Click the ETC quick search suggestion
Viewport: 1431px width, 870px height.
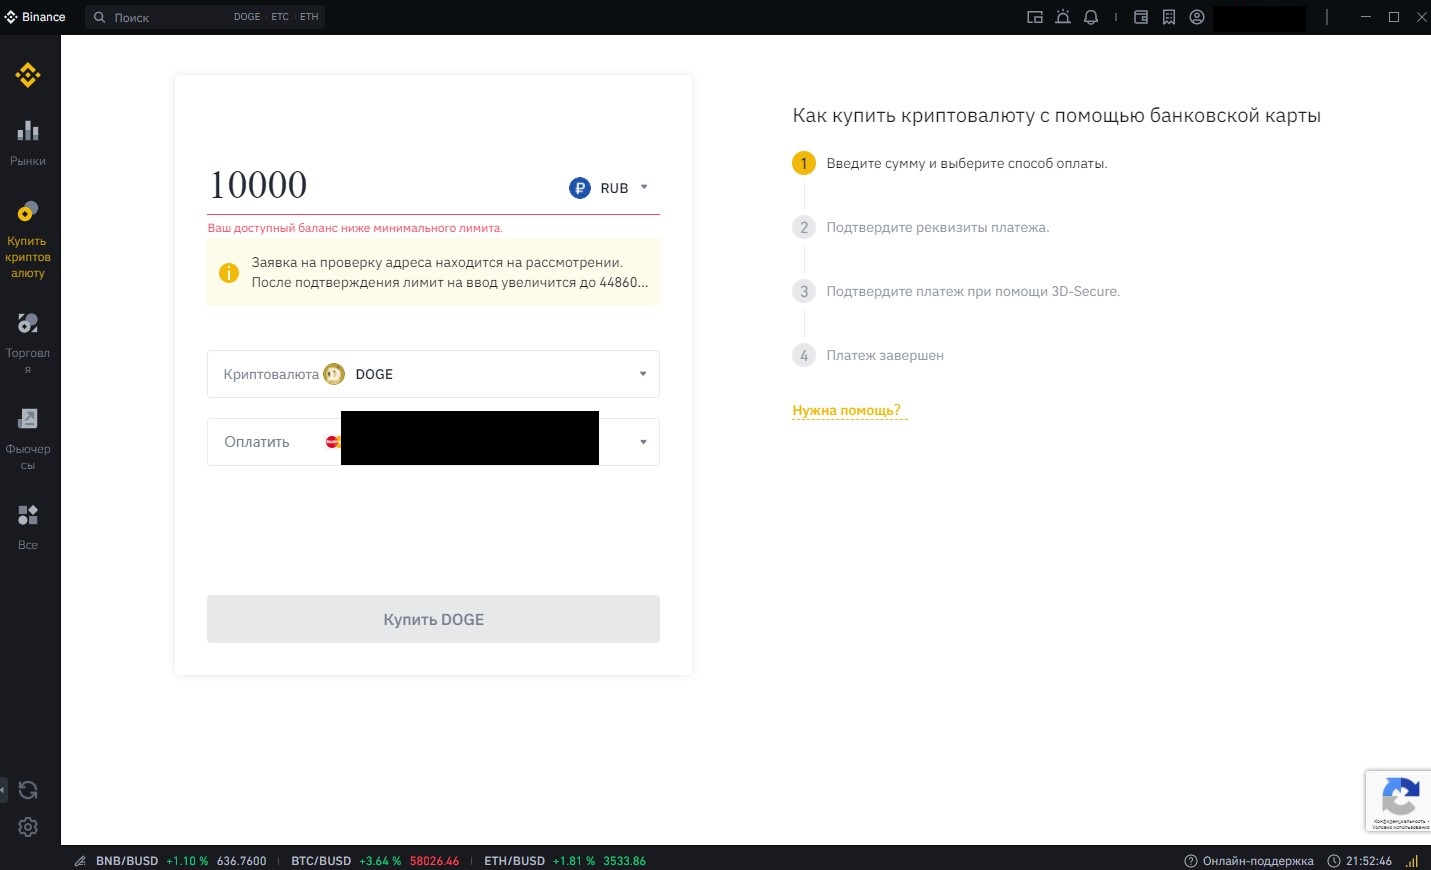point(280,17)
